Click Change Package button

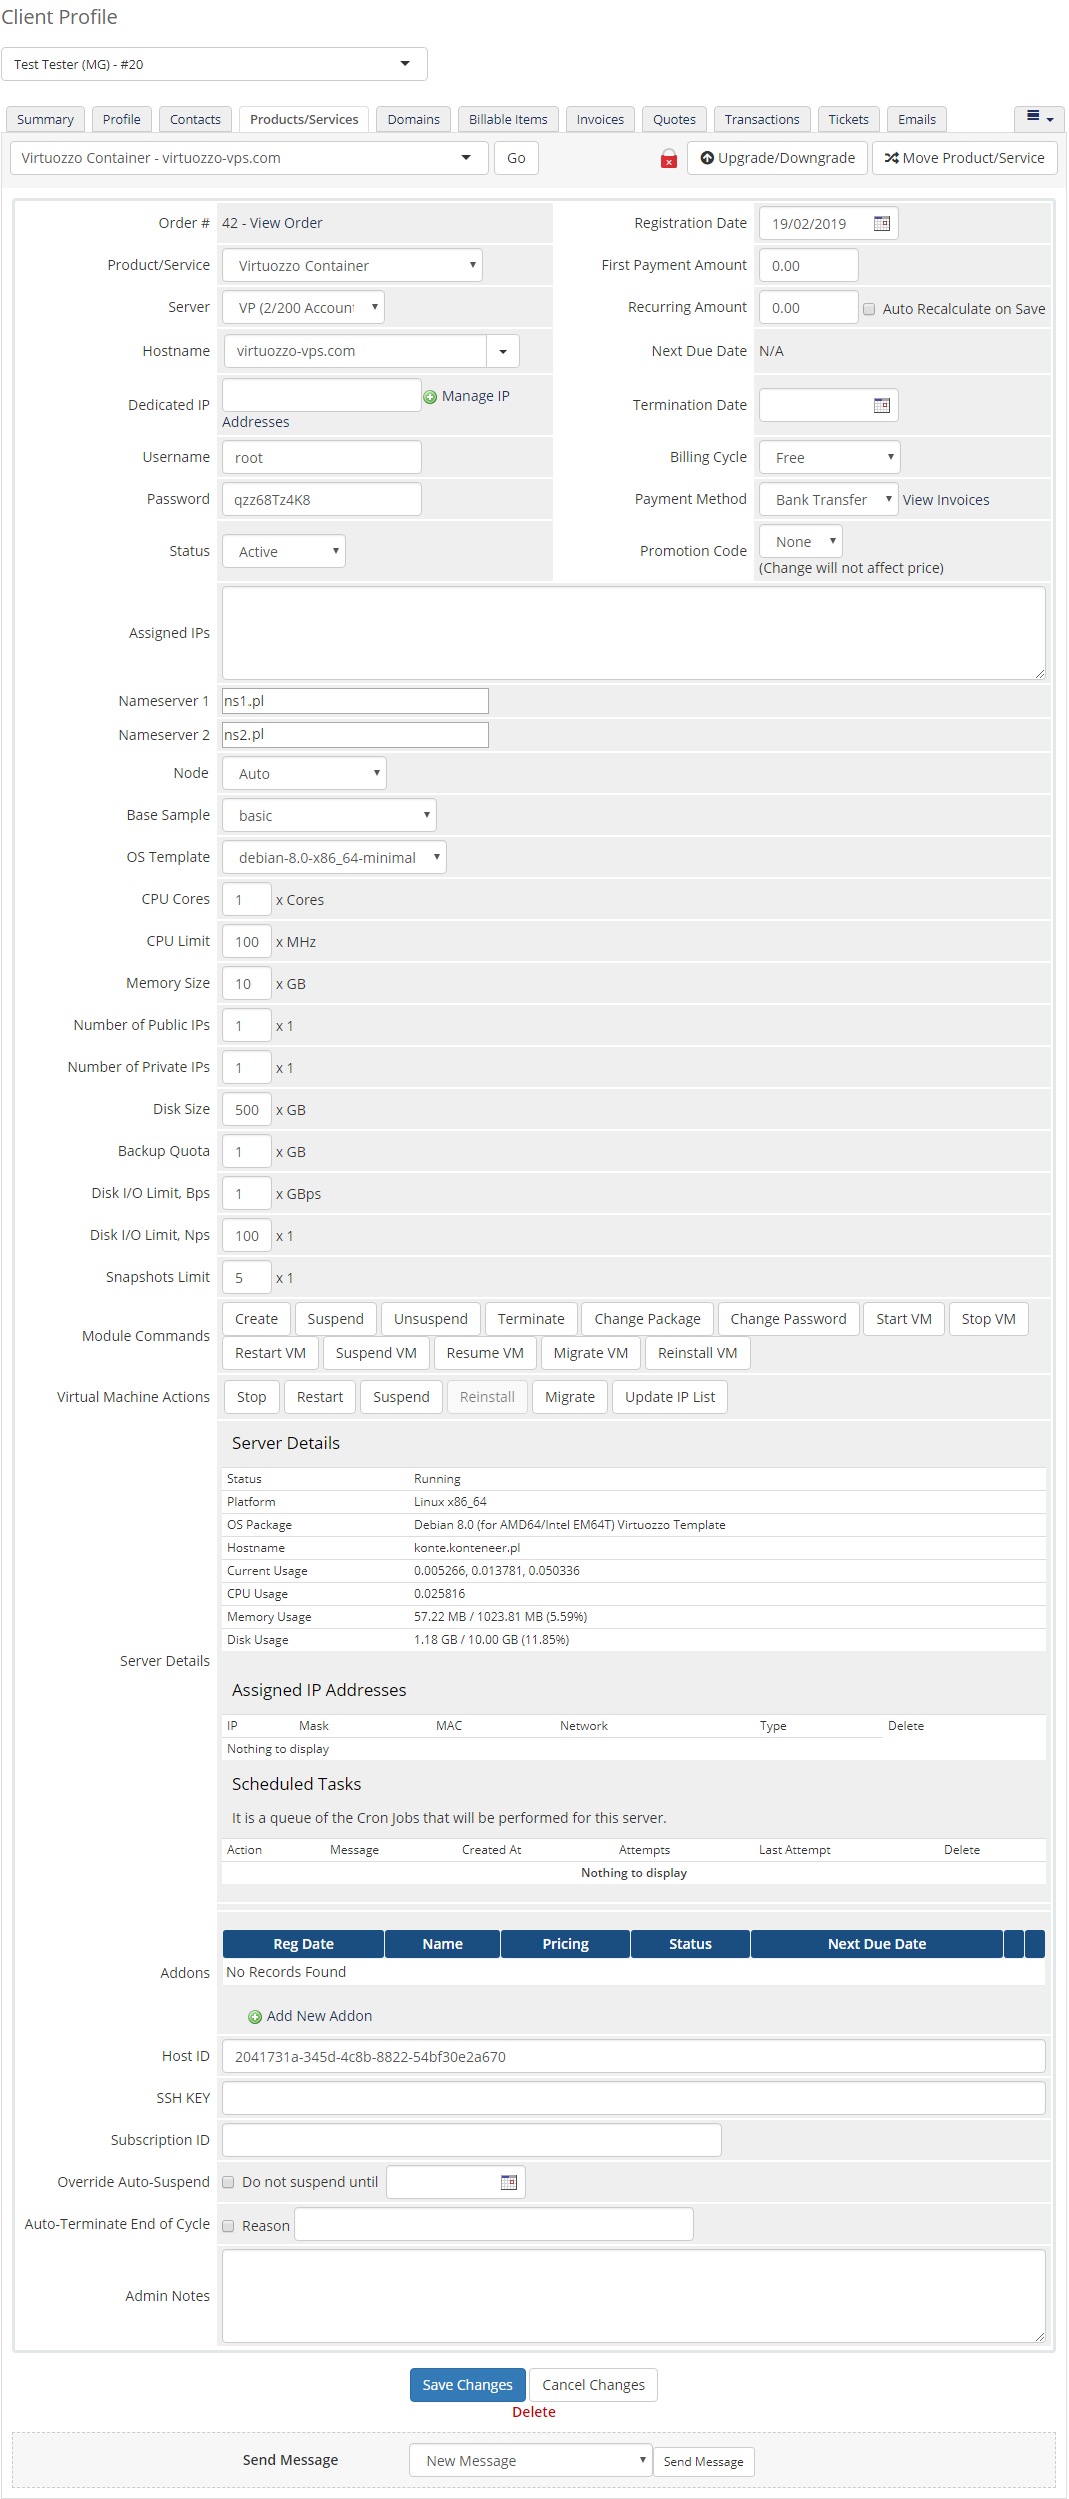click(x=648, y=1319)
